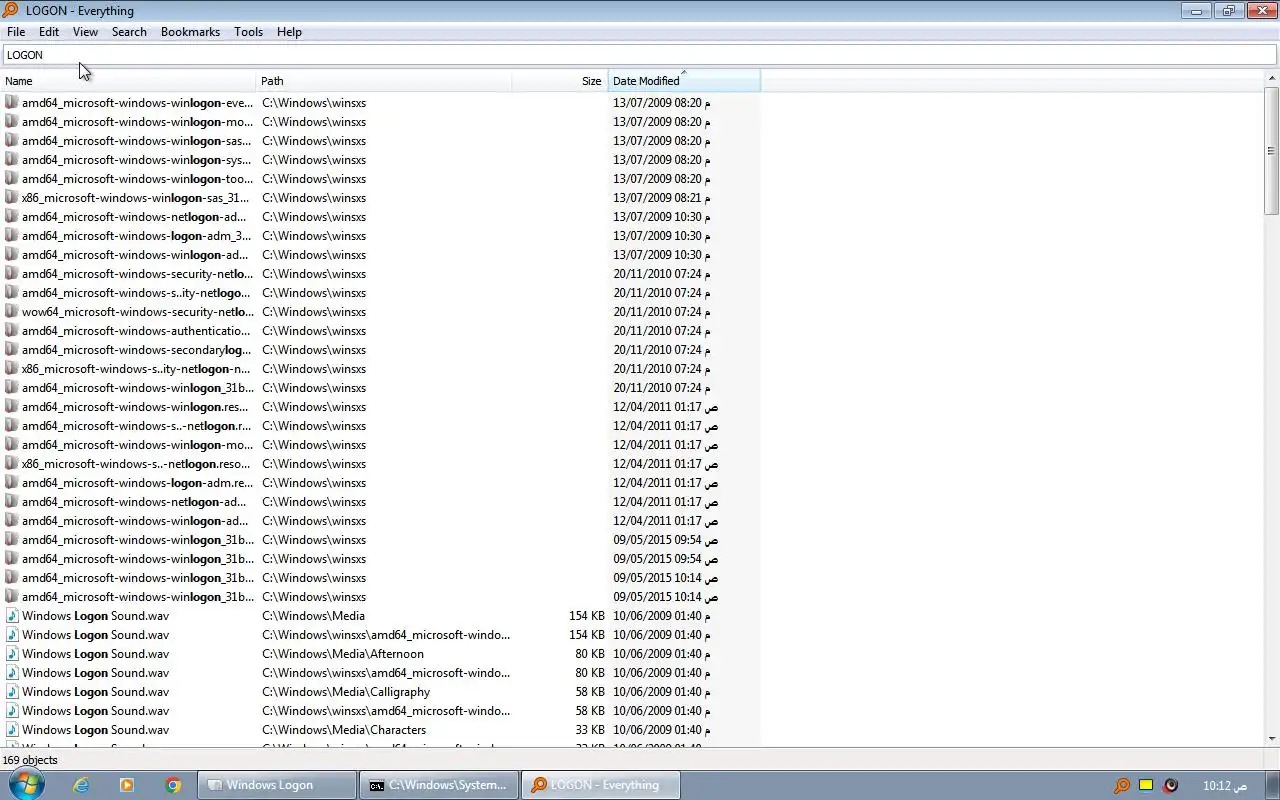
Task: Click the LOGON - Everything taskbar button
Action: [x=601, y=785]
